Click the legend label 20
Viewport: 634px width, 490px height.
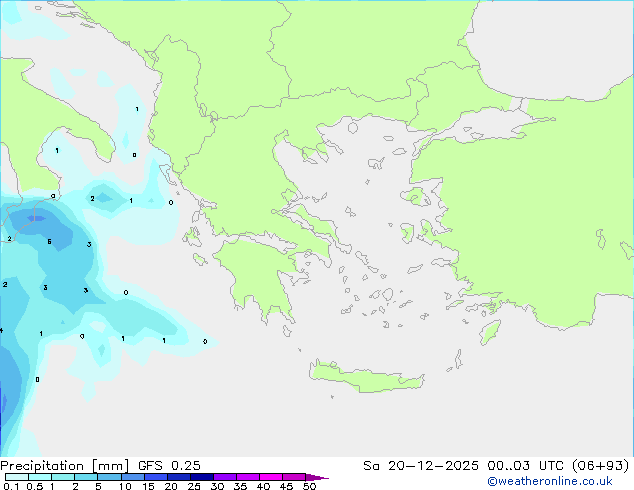171,486
